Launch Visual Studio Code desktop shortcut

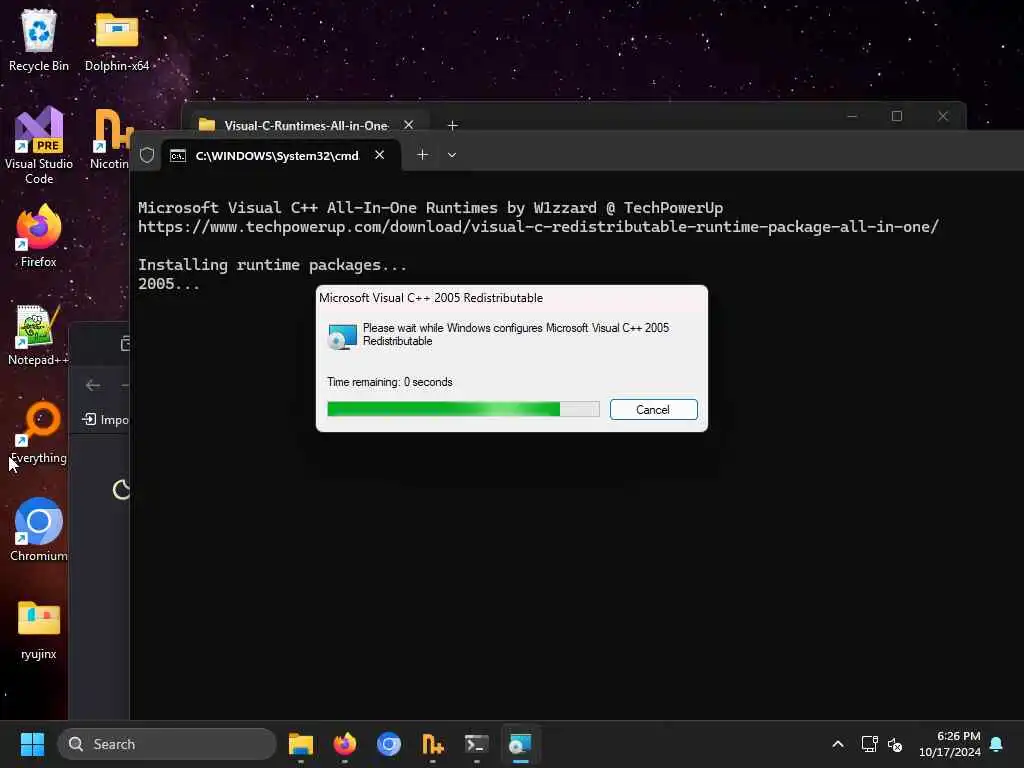39,145
